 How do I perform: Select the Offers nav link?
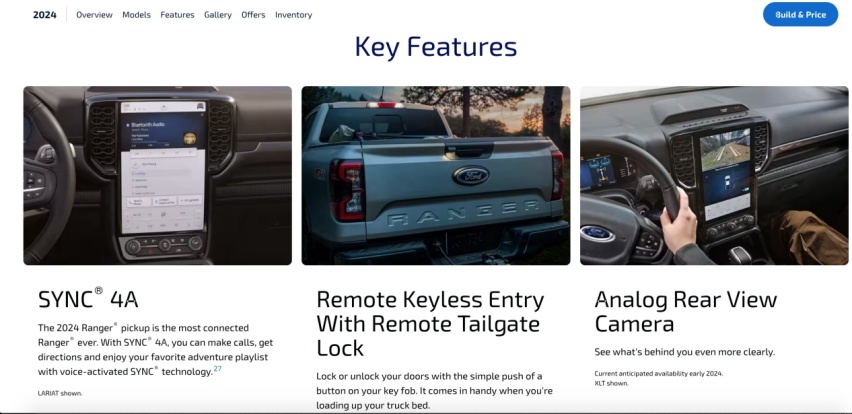point(253,15)
